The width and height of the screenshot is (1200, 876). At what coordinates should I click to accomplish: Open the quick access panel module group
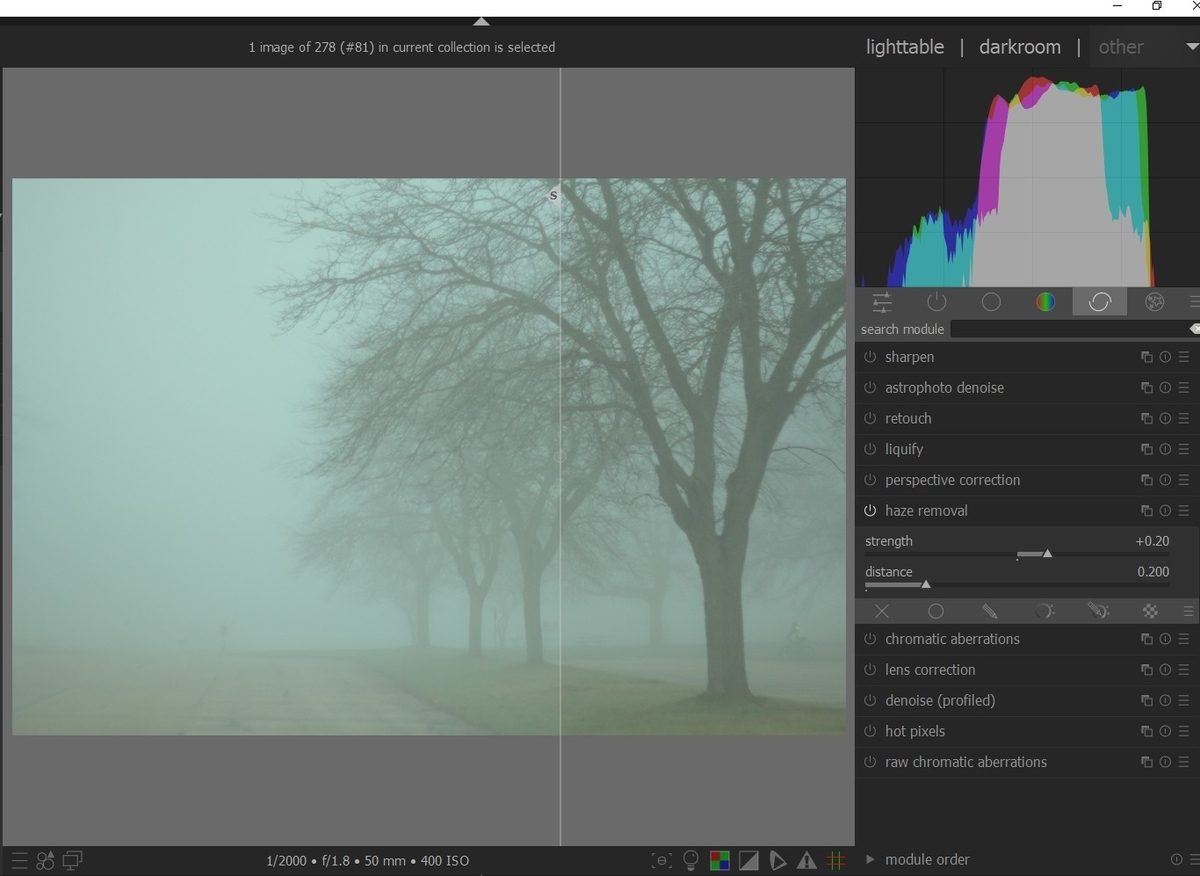(882, 302)
